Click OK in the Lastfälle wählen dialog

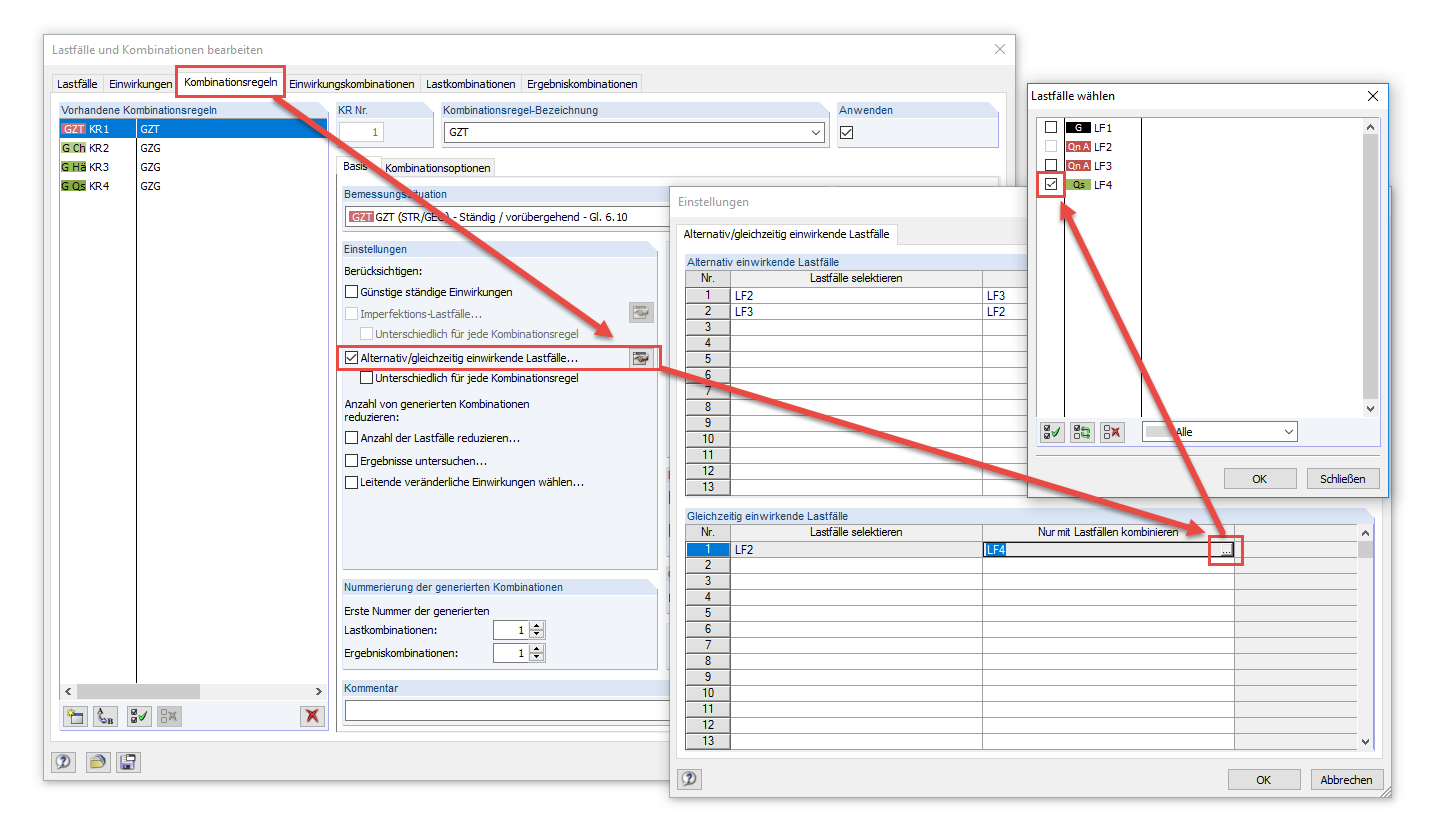click(x=1260, y=479)
